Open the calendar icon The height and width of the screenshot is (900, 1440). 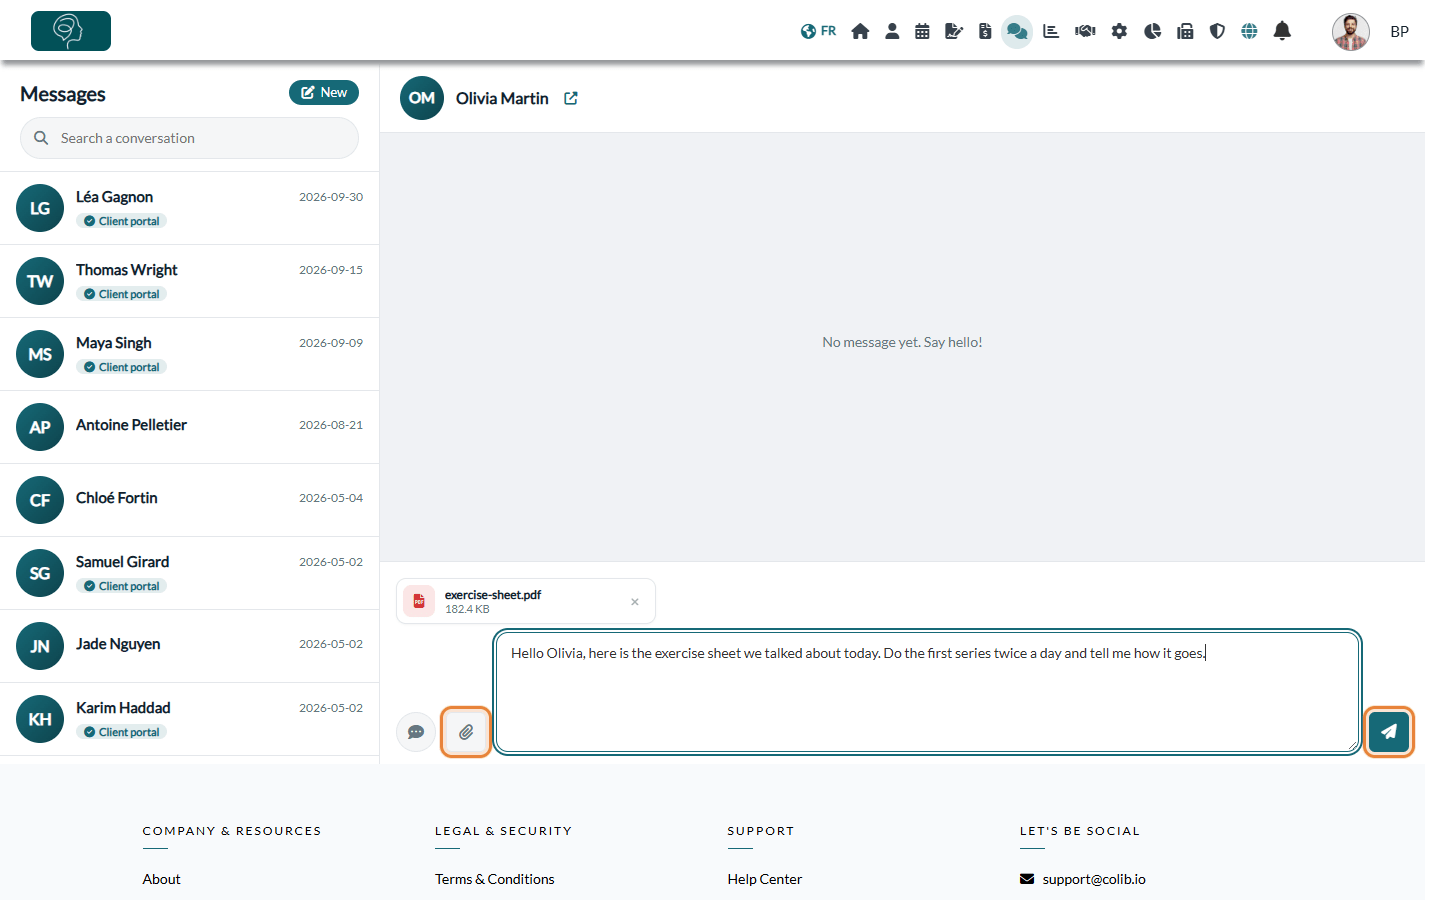point(922,31)
